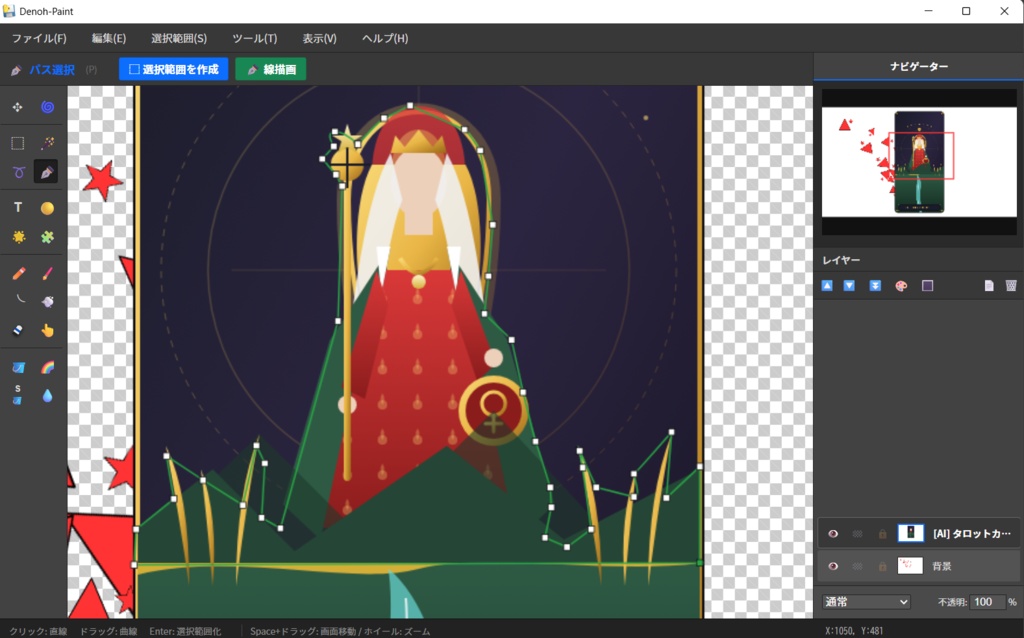Click the purple square layer icon
The width and height of the screenshot is (1024, 638).
[927, 285]
